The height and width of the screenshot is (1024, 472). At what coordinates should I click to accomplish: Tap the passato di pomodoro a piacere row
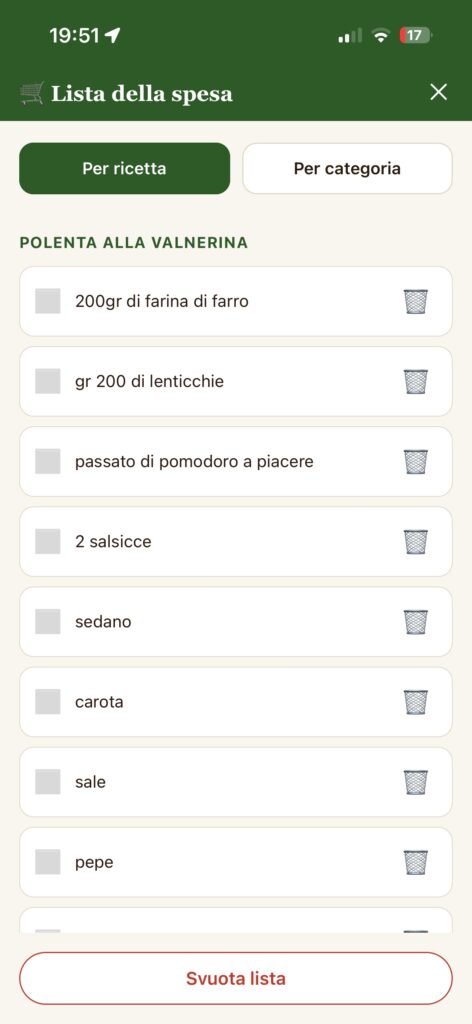236,462
